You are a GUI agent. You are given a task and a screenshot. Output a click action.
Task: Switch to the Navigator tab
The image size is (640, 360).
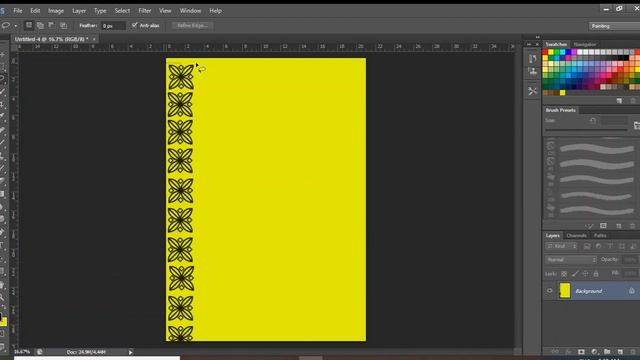(x=584, y=44)
